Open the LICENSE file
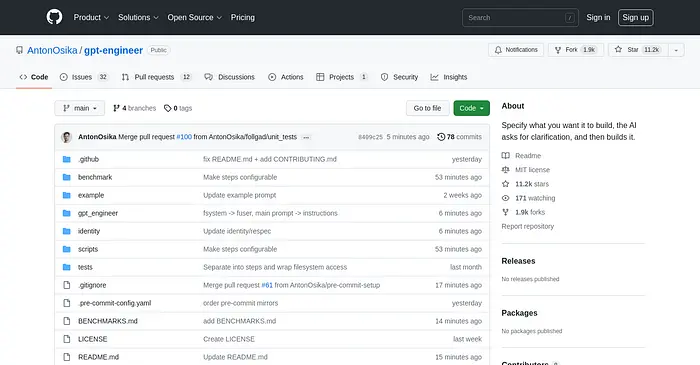Viewport: 700px width, 365px height. (x=92, y=339)
